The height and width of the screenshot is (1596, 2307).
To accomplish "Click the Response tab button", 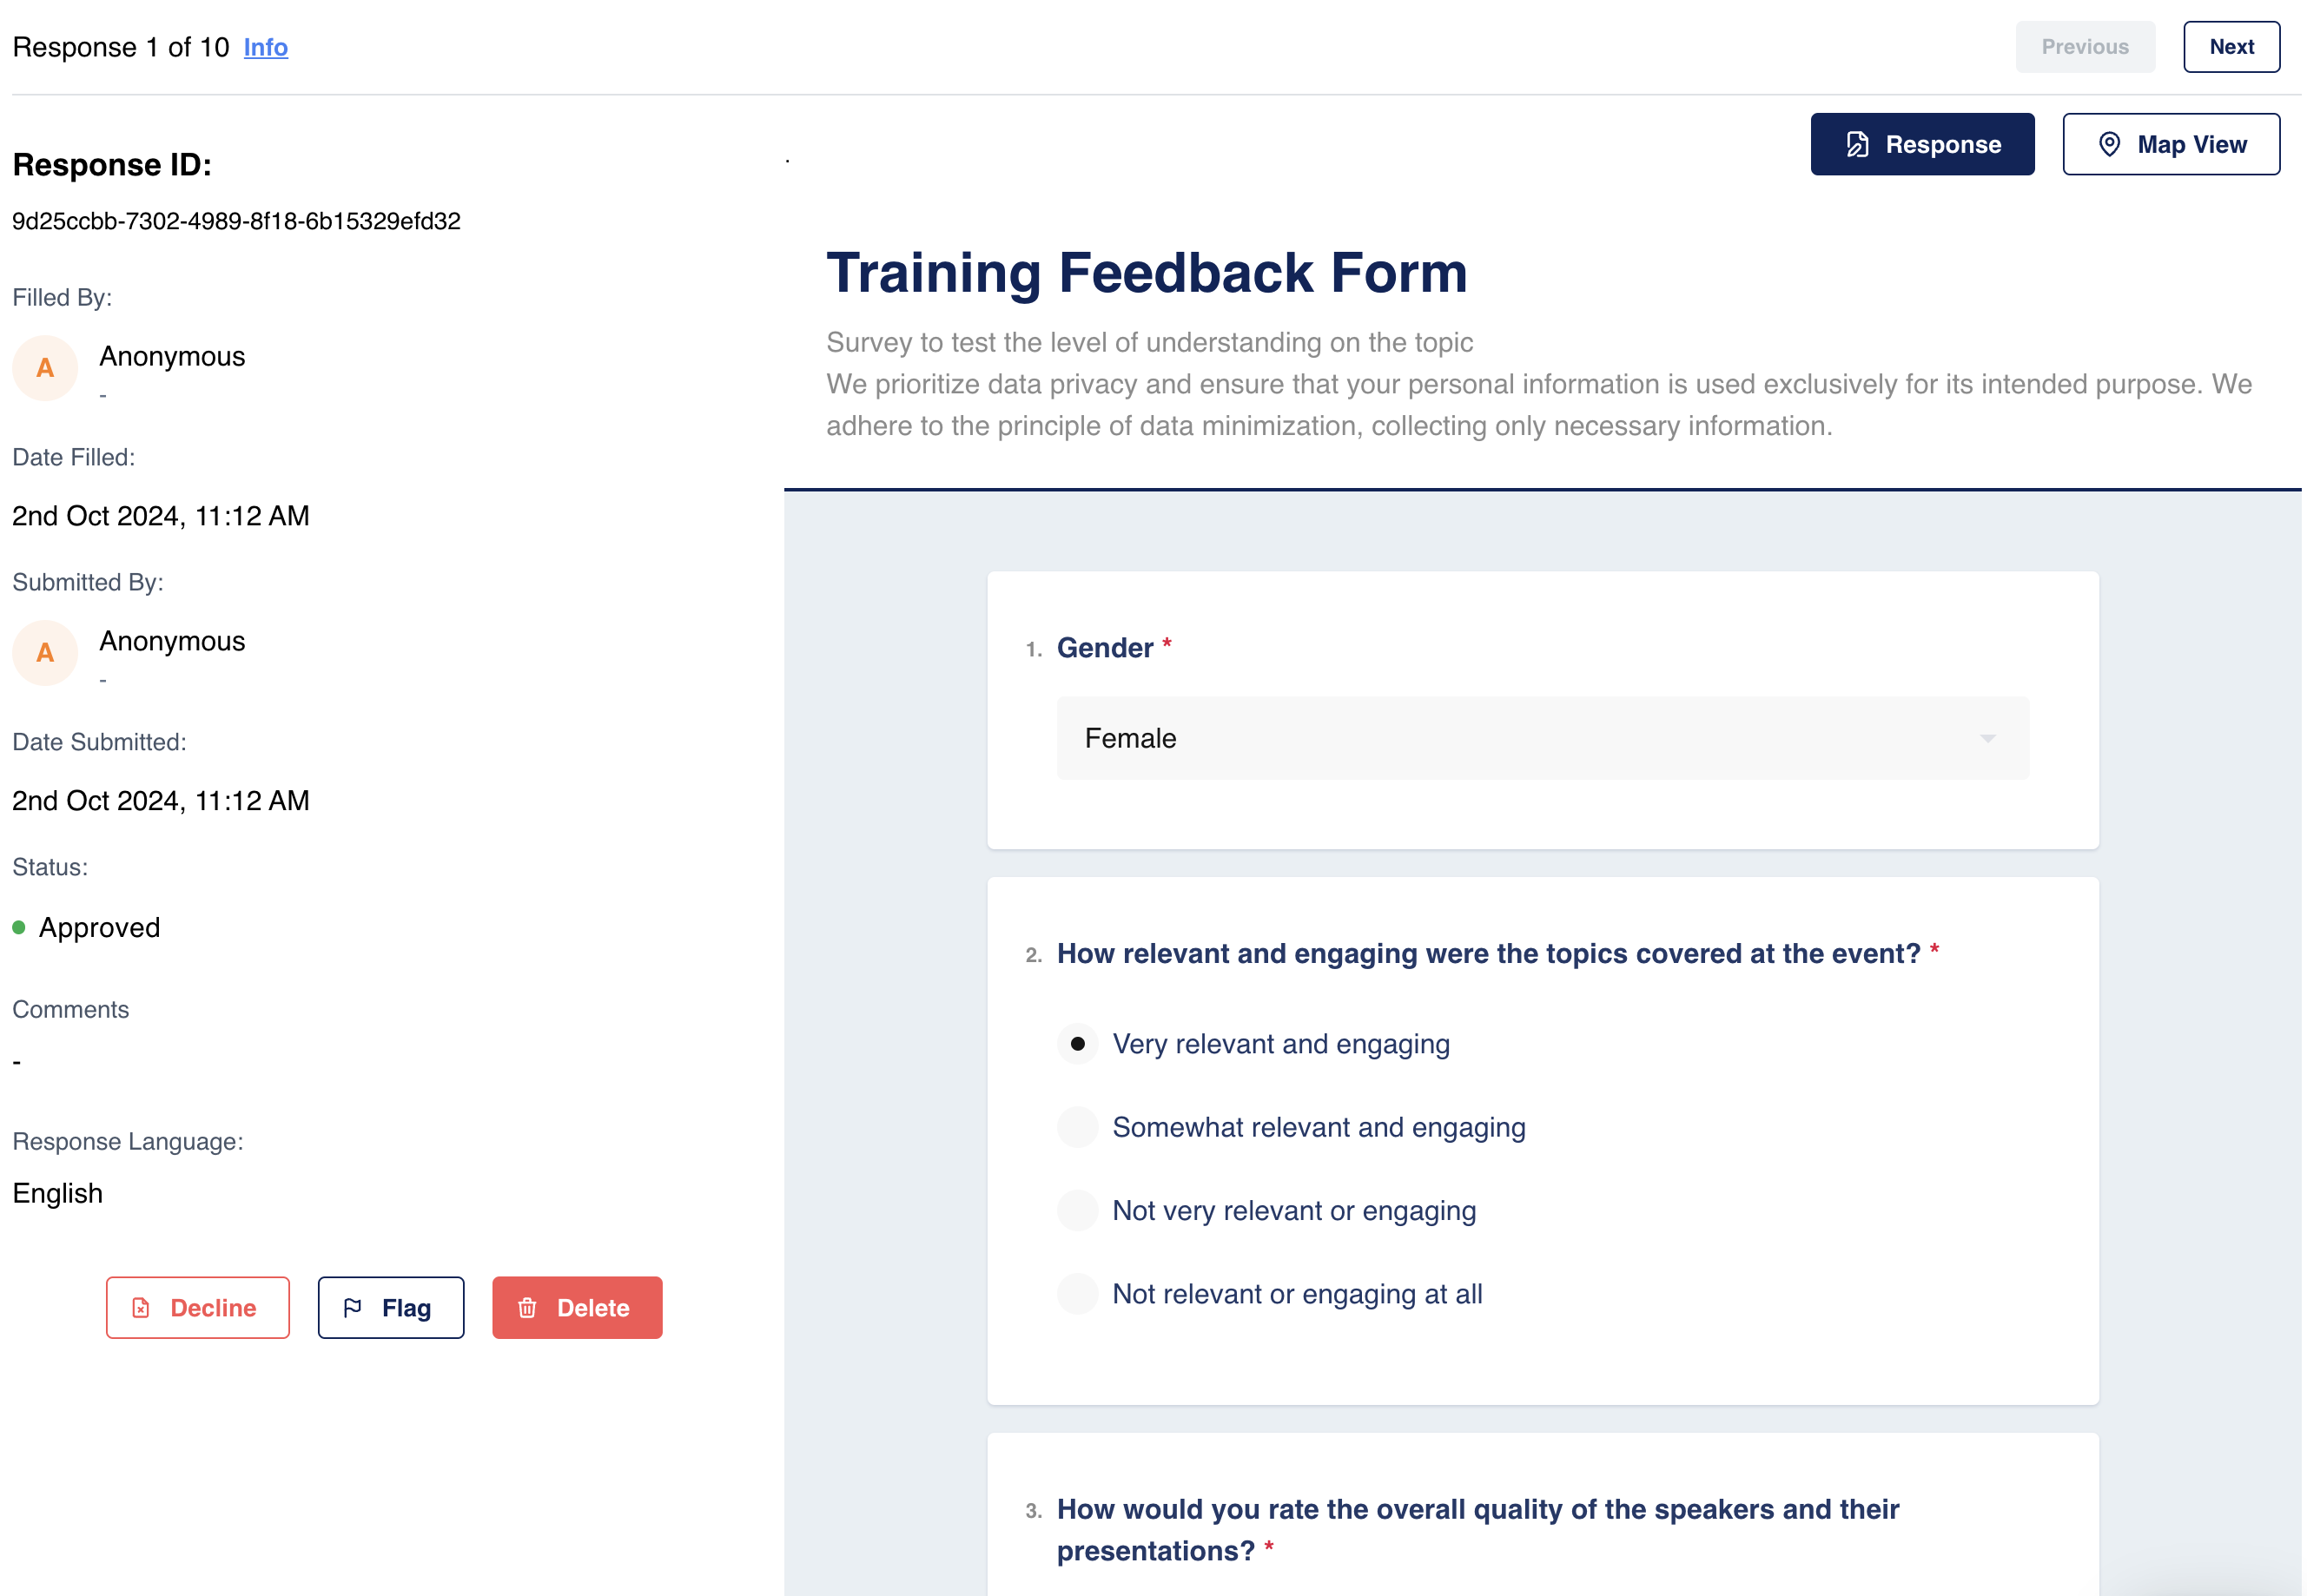I will [1923, 142].
